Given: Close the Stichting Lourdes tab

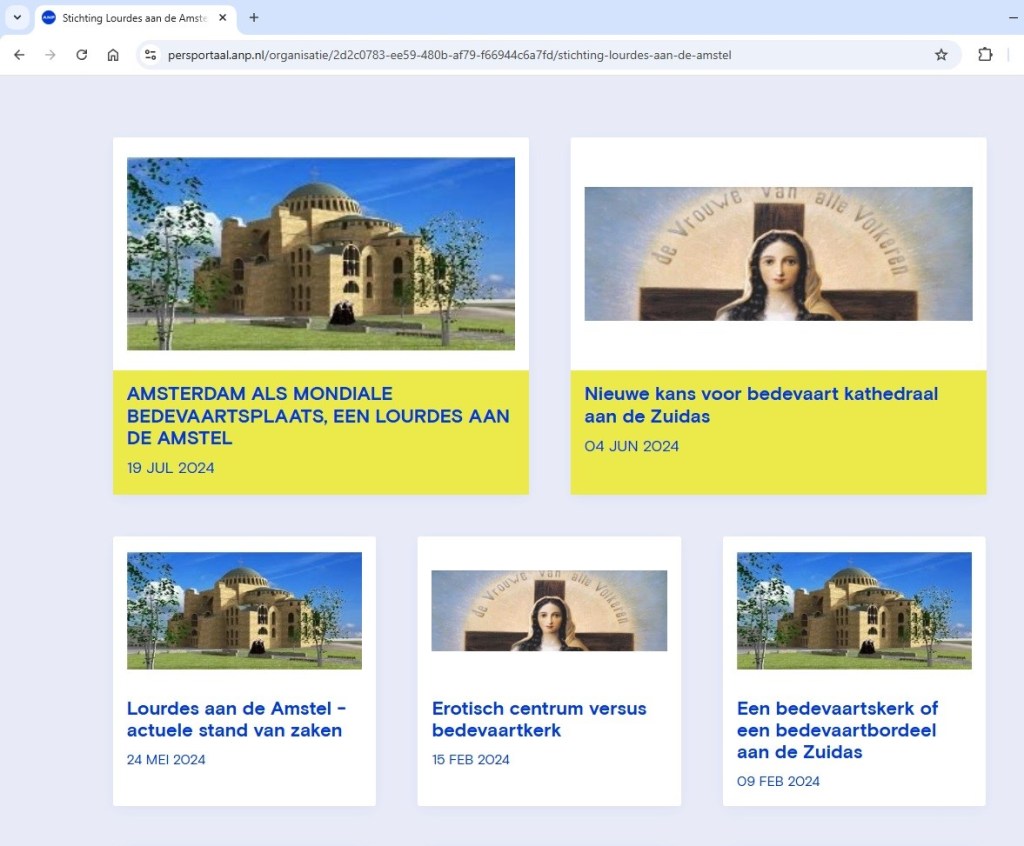Looking at the screenshot, I should [x=222, y=18].
